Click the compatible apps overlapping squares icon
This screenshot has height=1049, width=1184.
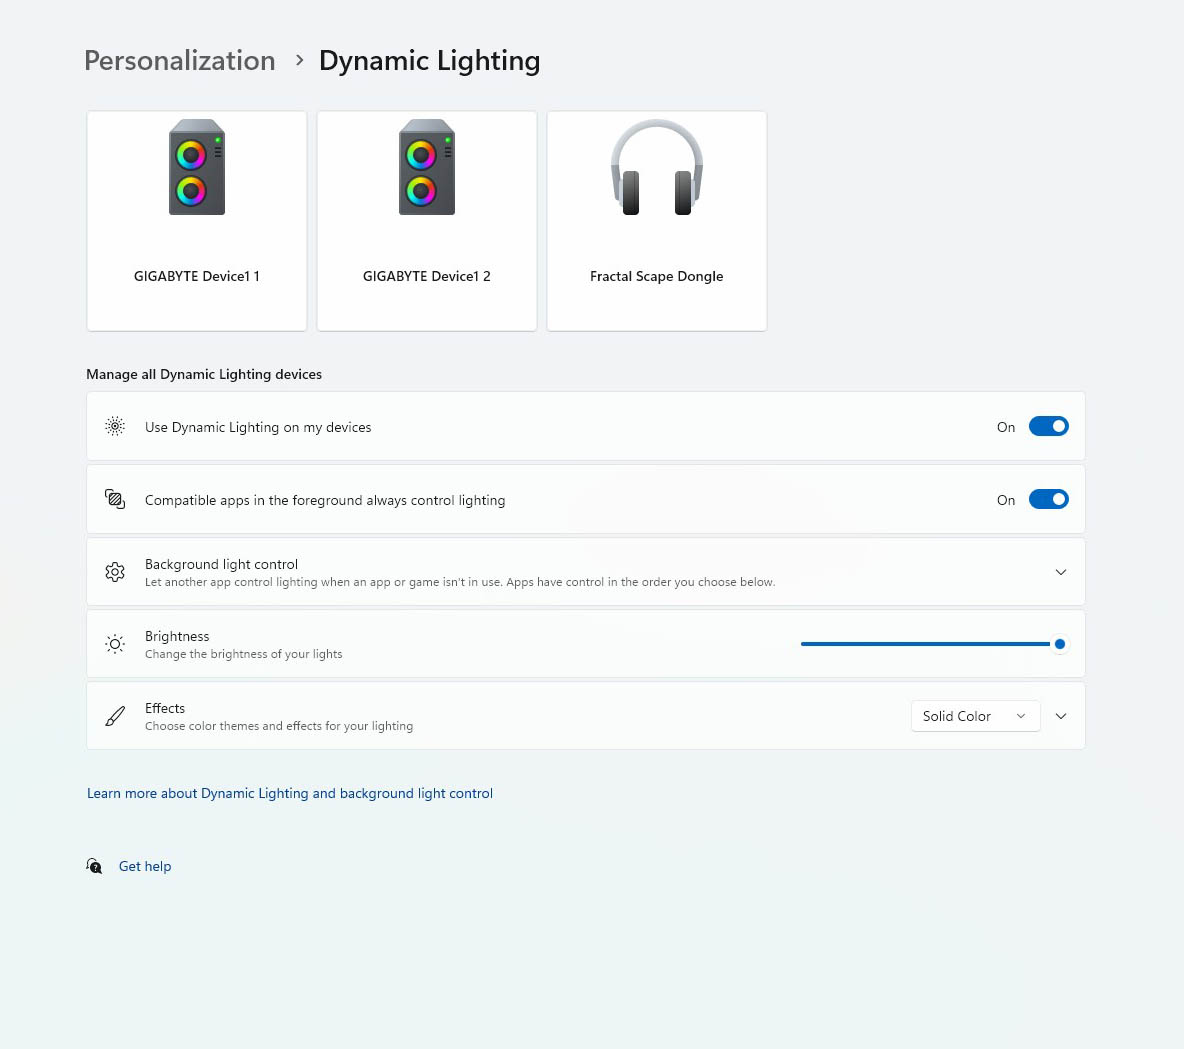click(115, 499)
